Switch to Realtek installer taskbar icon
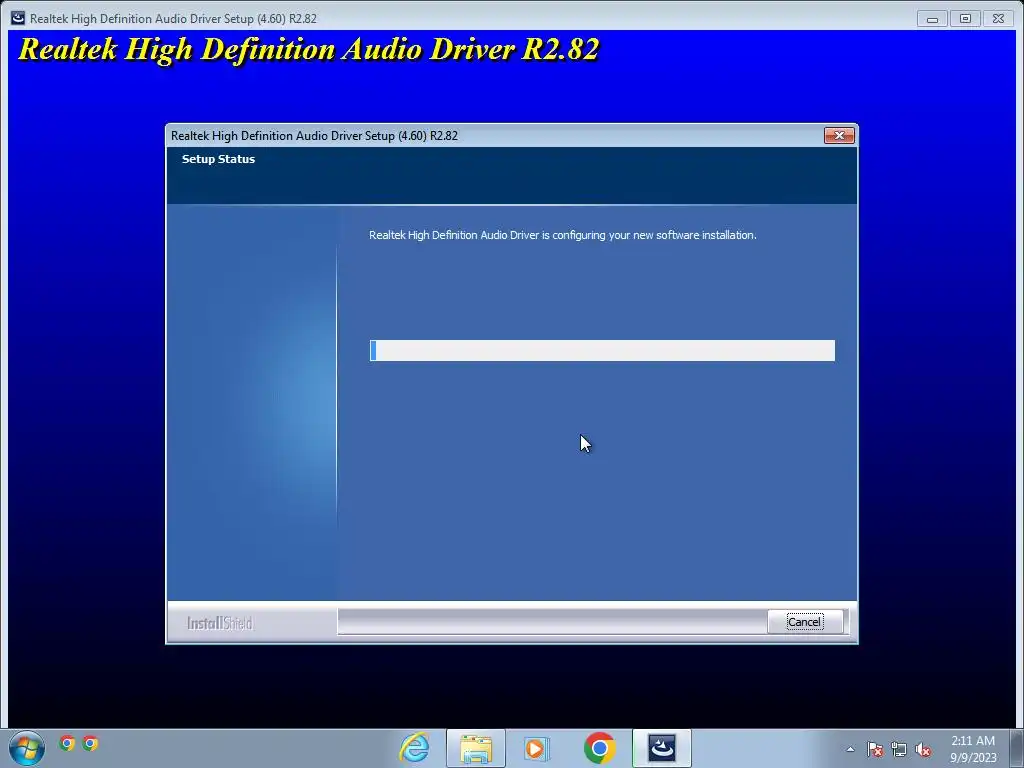 pos(662,748)
